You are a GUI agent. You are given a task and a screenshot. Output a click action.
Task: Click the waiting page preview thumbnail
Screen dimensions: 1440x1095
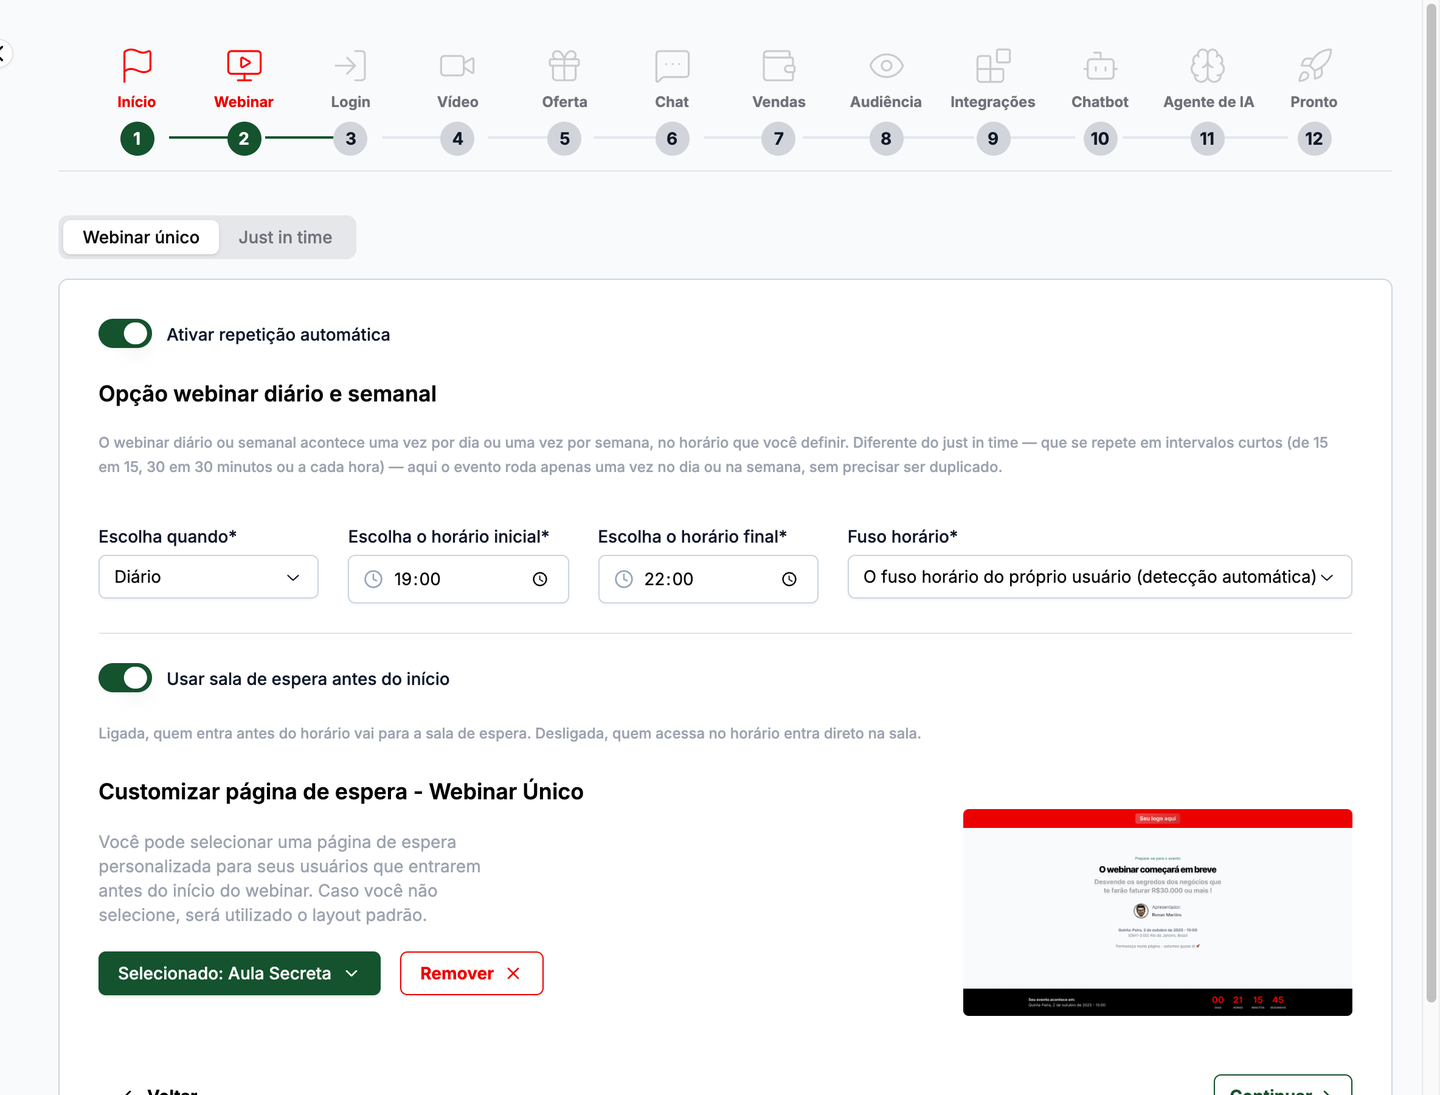pos(1157,912)
